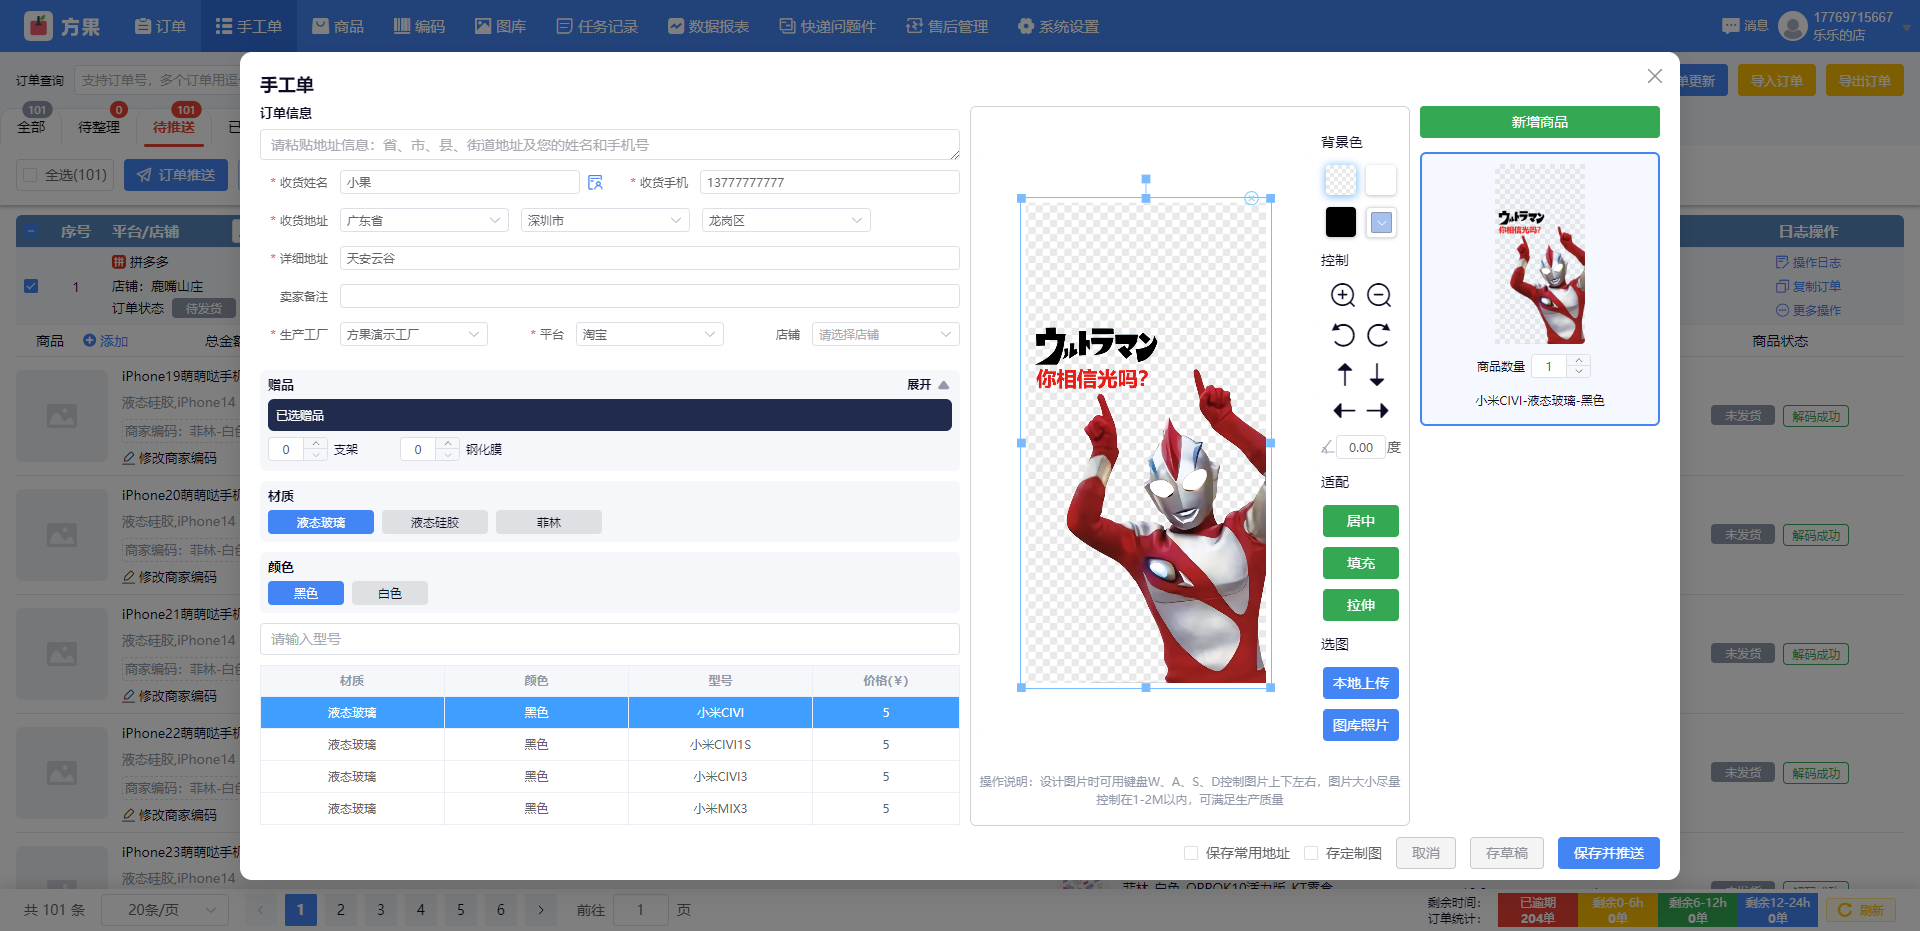
Task: Click the 请输入型号 model search field
Action: click(x=610, y=639)
